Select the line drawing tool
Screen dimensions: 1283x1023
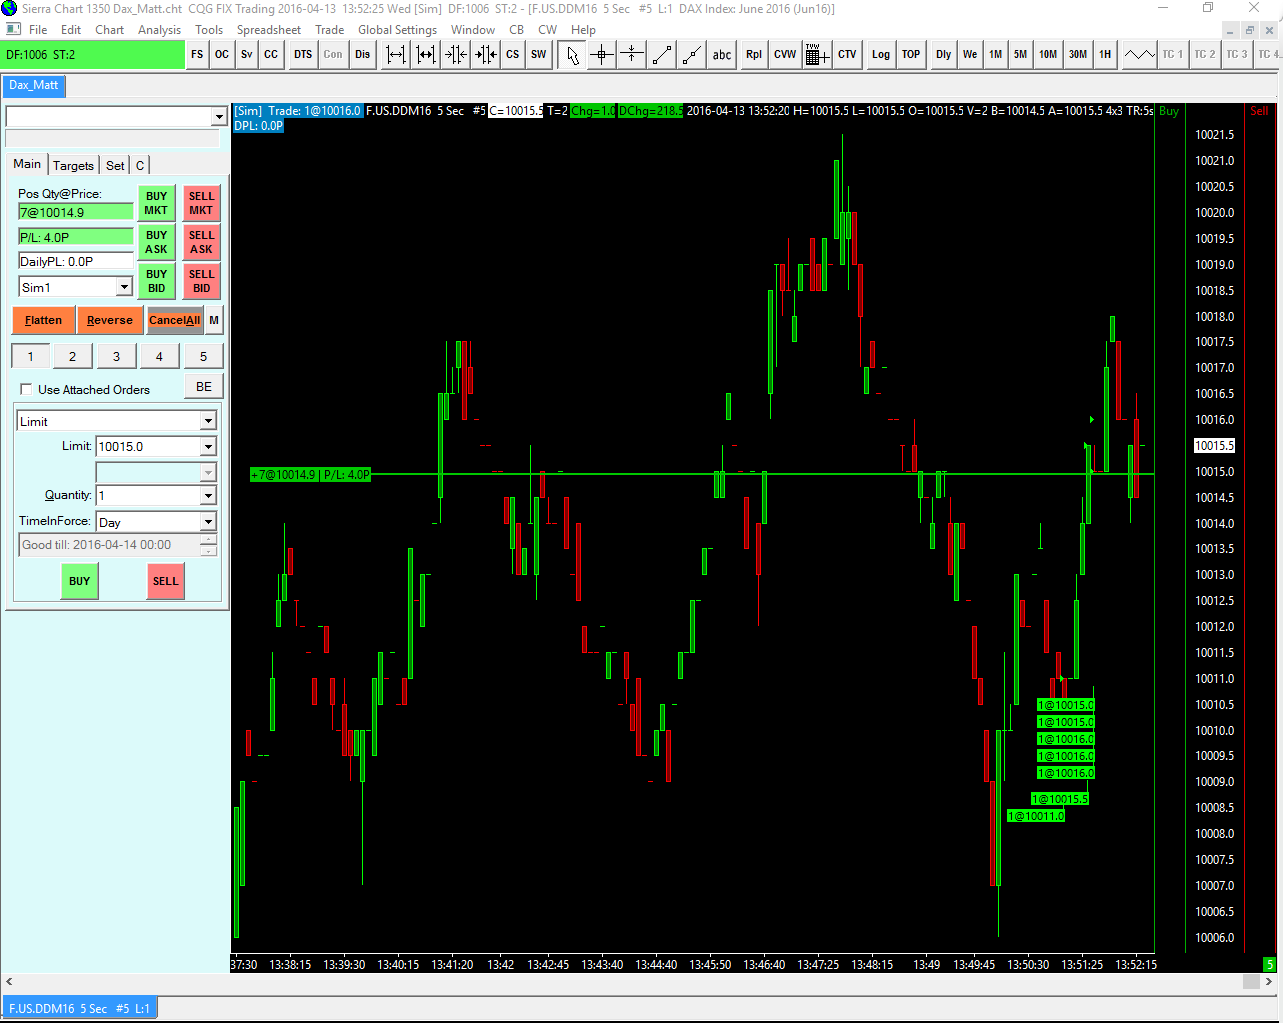(x=662, y=55)
